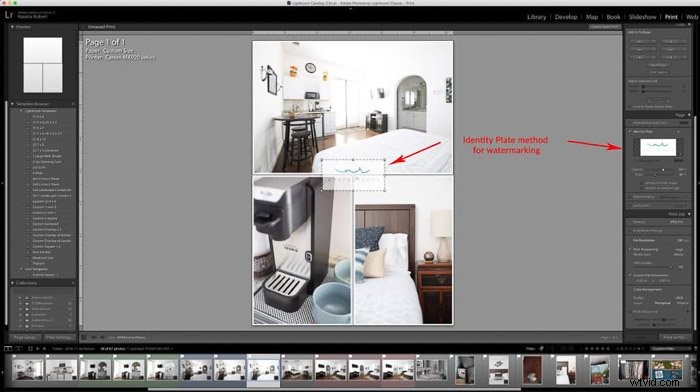Open grid view from filmstrip bar icon

[x=30, y=349]
